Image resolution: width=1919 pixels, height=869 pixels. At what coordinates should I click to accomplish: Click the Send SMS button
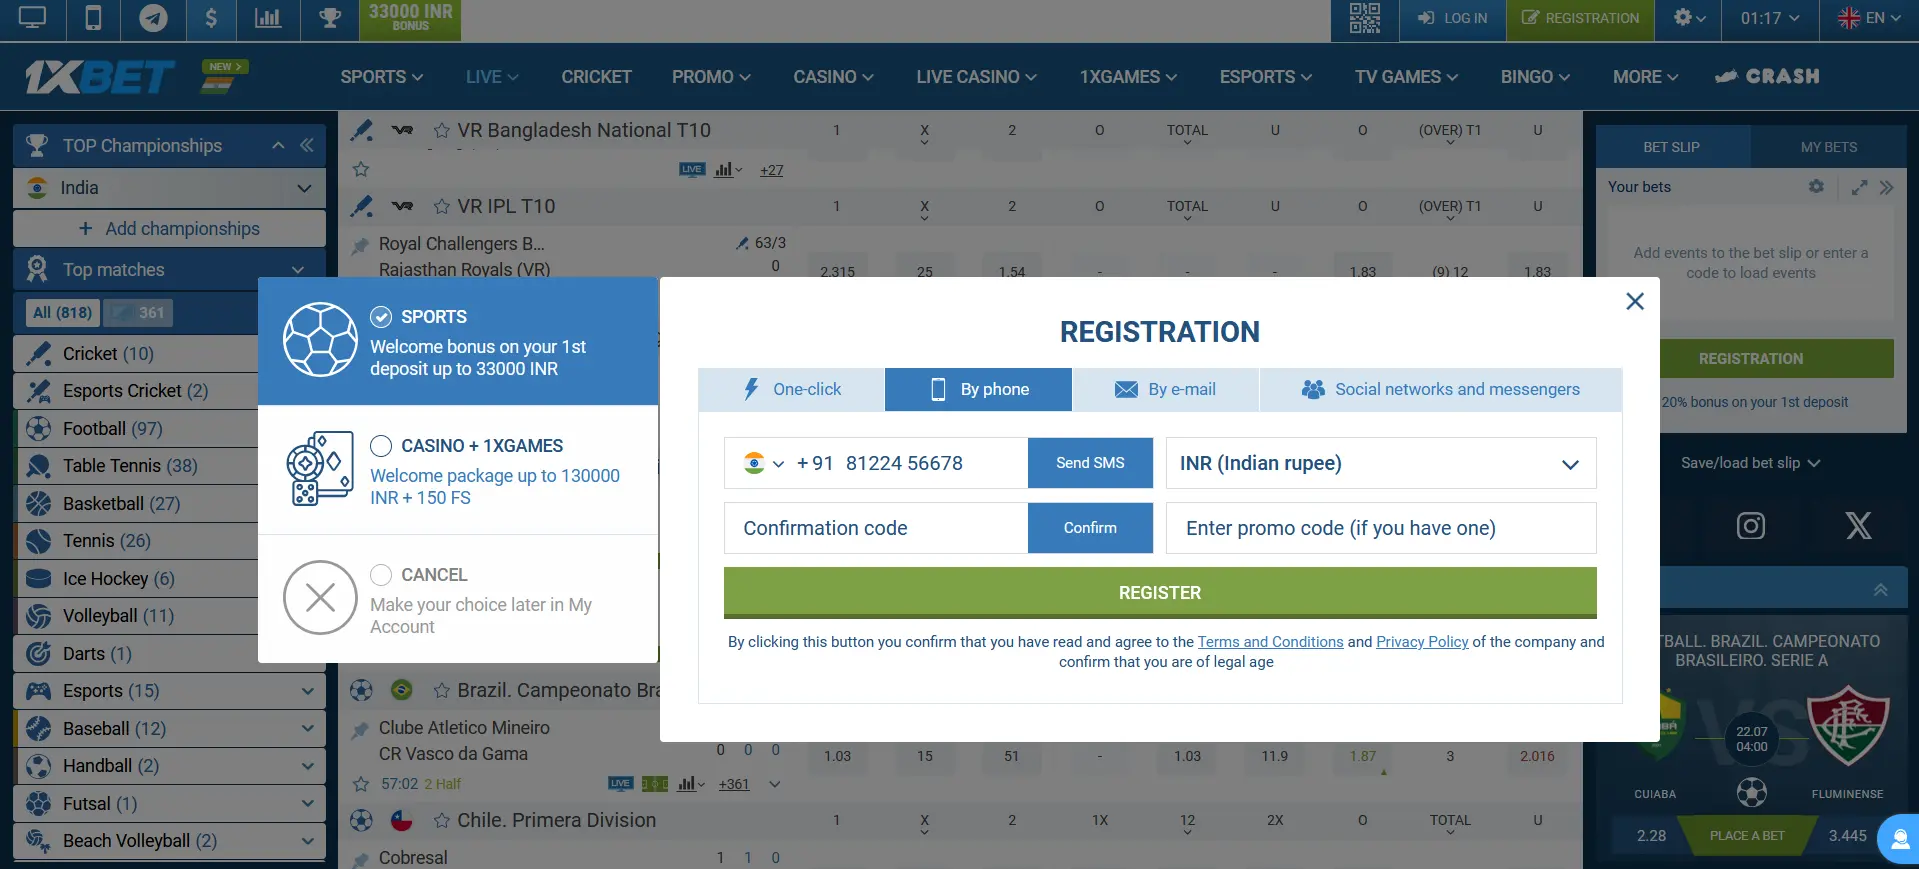(1090, 463)
